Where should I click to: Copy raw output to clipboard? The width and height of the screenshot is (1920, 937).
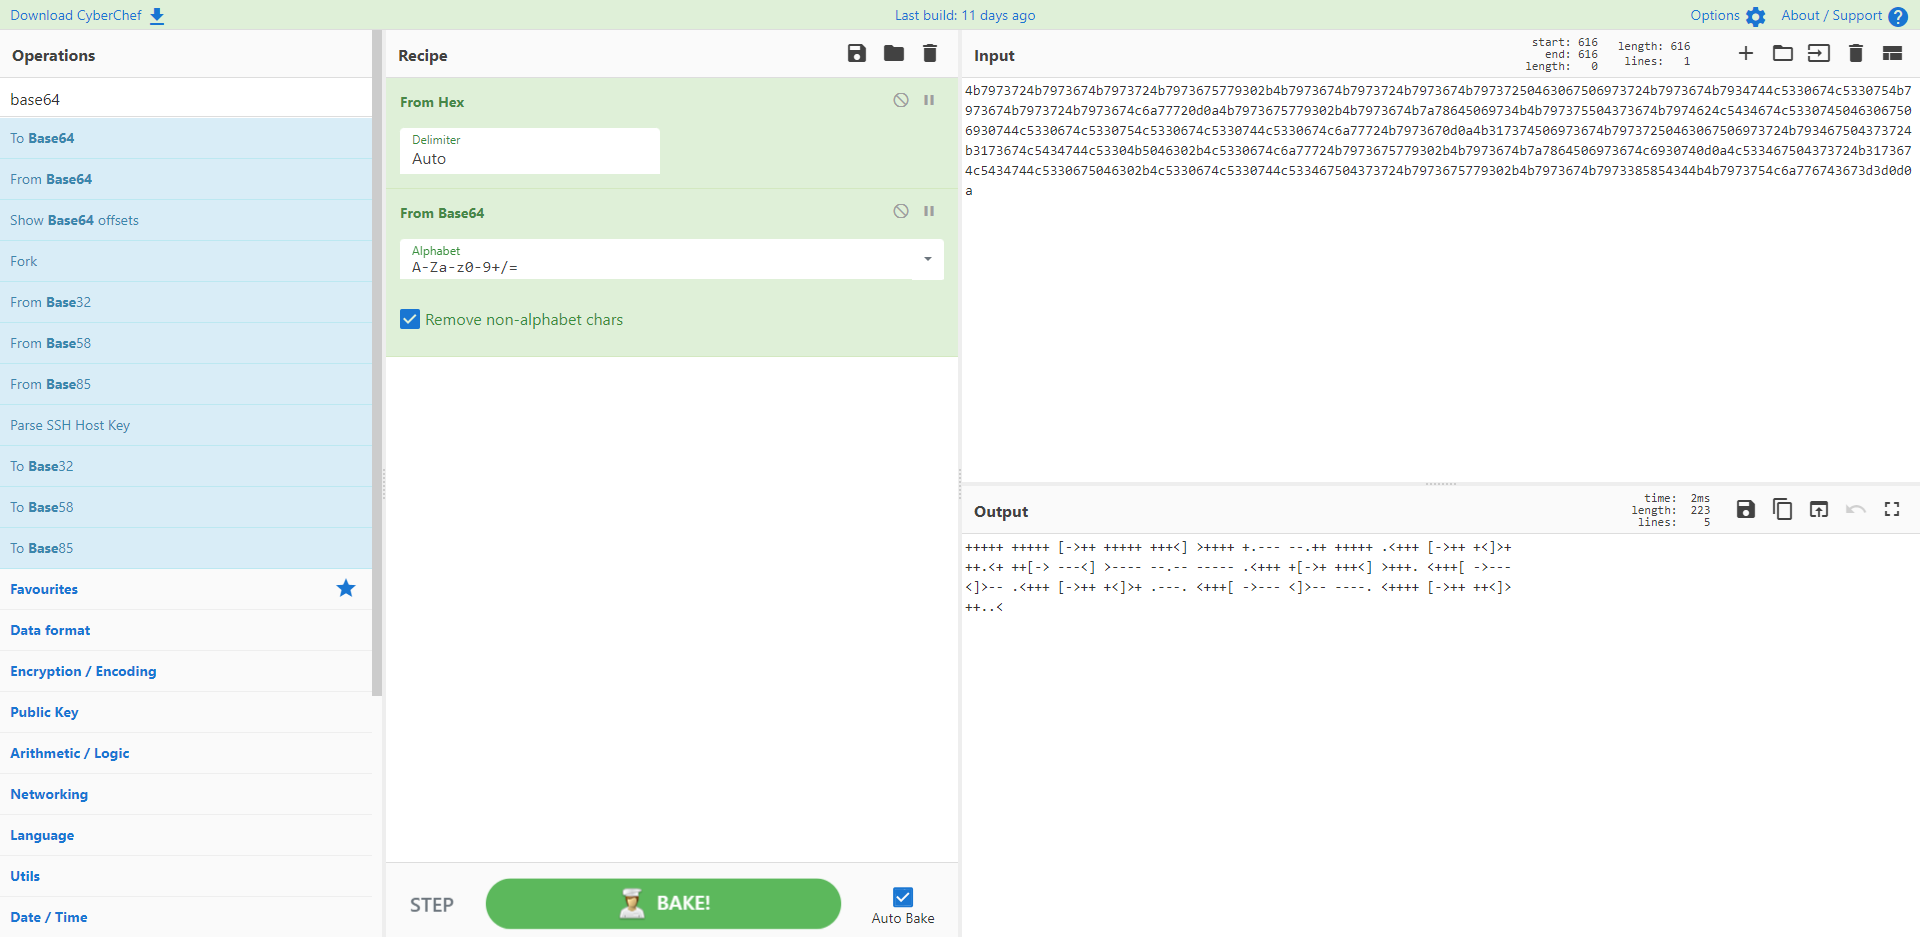[x=1782, y=509]
